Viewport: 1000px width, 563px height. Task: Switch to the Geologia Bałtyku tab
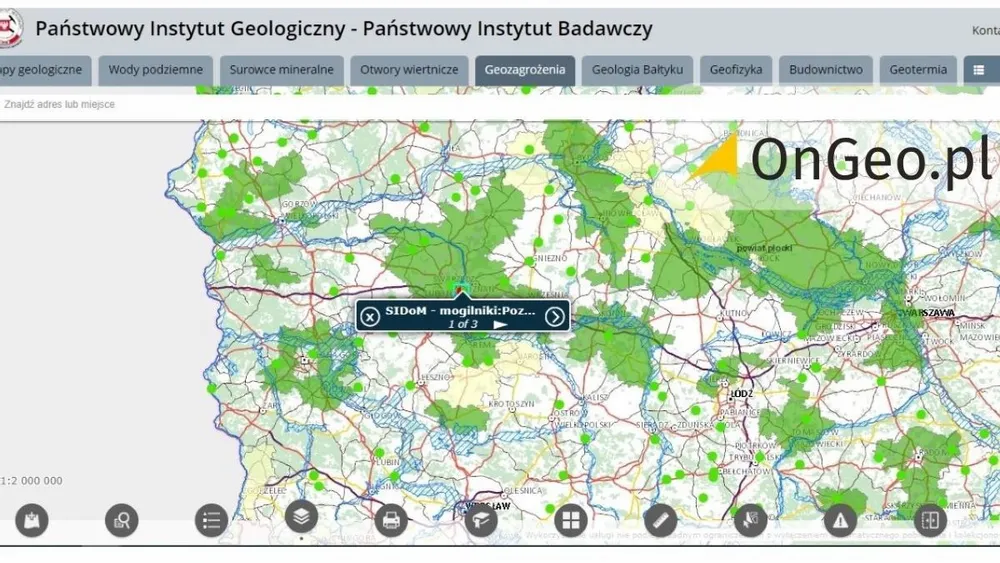coord(637,70)
